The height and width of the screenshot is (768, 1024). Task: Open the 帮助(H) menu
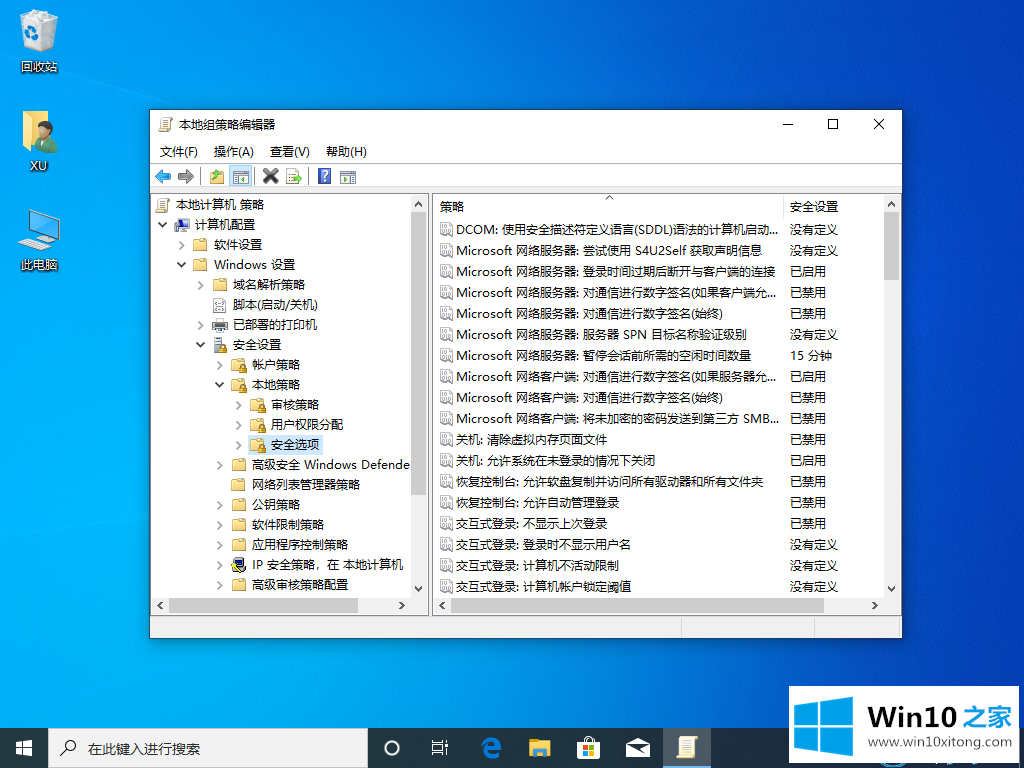(x=346, y=152)
